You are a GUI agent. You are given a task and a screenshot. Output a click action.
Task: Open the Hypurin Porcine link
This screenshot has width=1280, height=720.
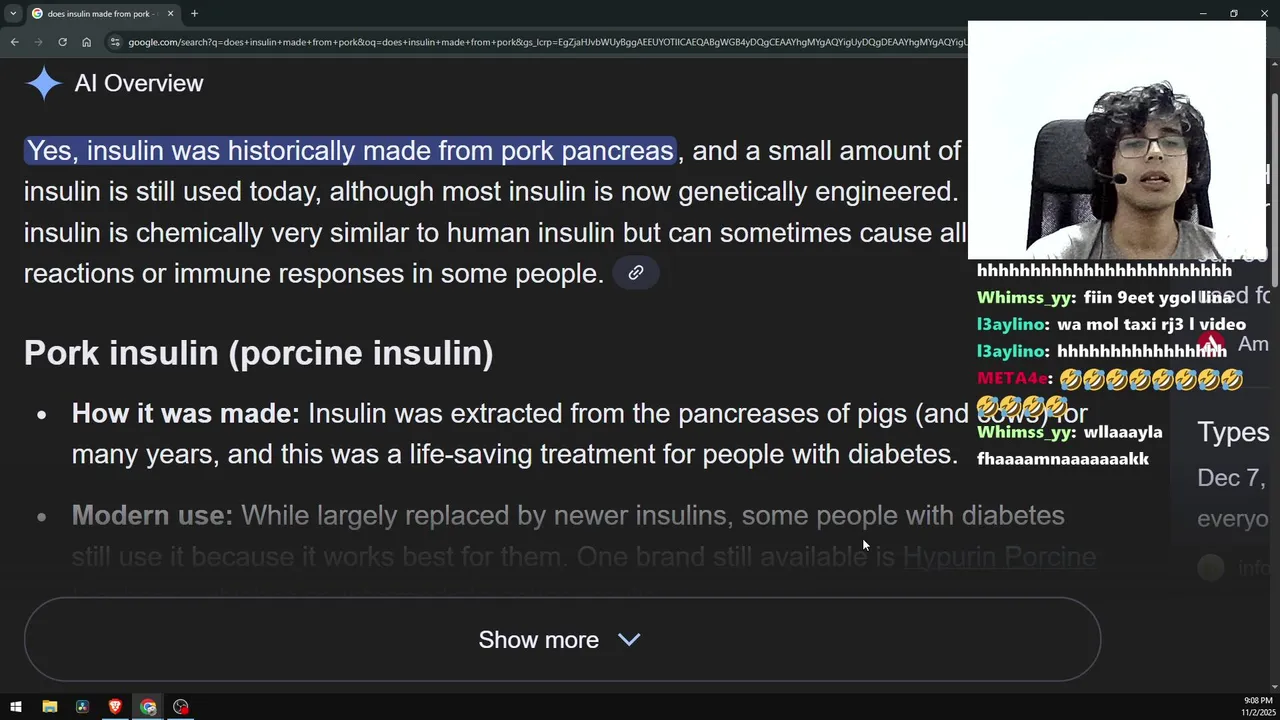(x=999, y=556)
